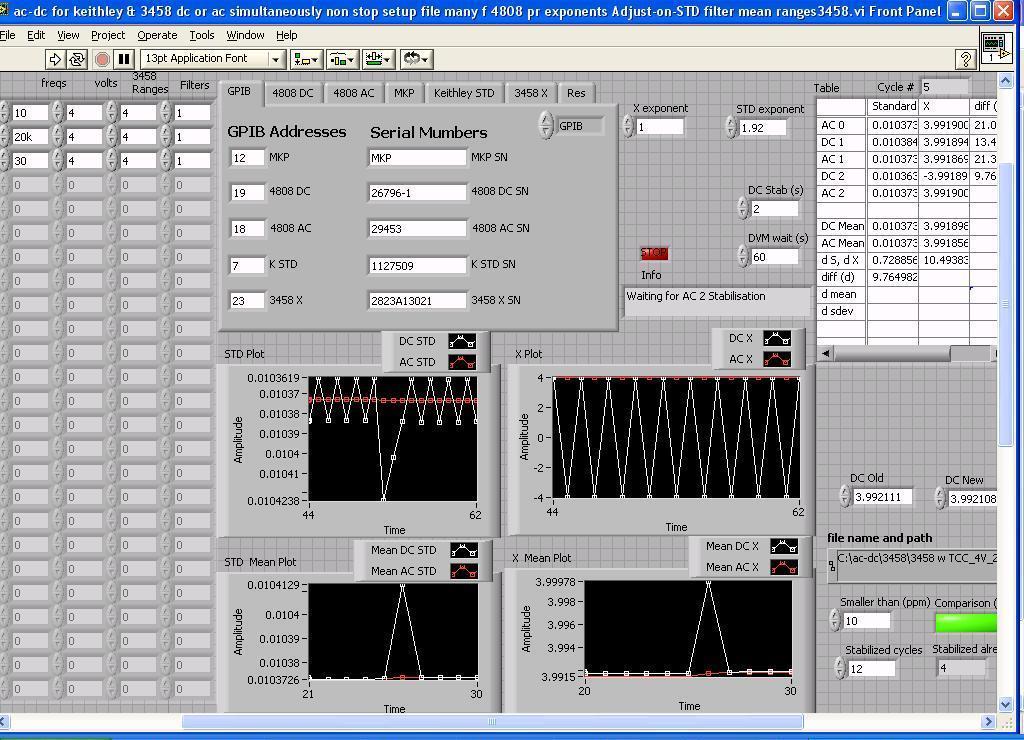1024x740 pixels.
Task: Click the 4808 DC SN field
Action: pyautogui.click(x=417, y=193)
